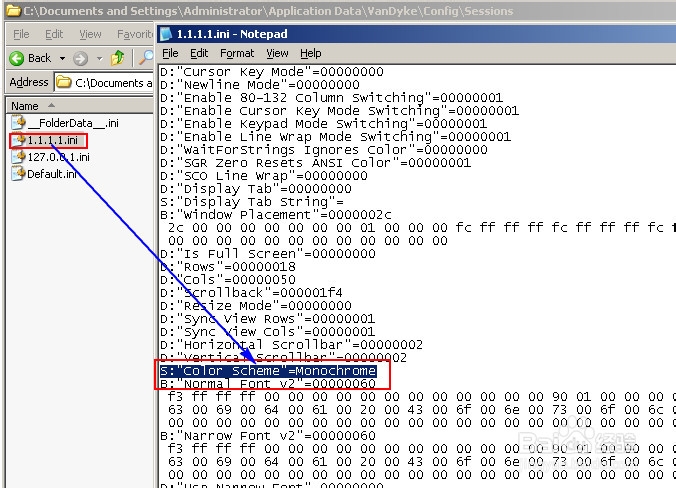This screenshot has height=488, width=676.
Task: Click the "Enable Line Wrap Mode Switching" line
Action: point(335,137)
